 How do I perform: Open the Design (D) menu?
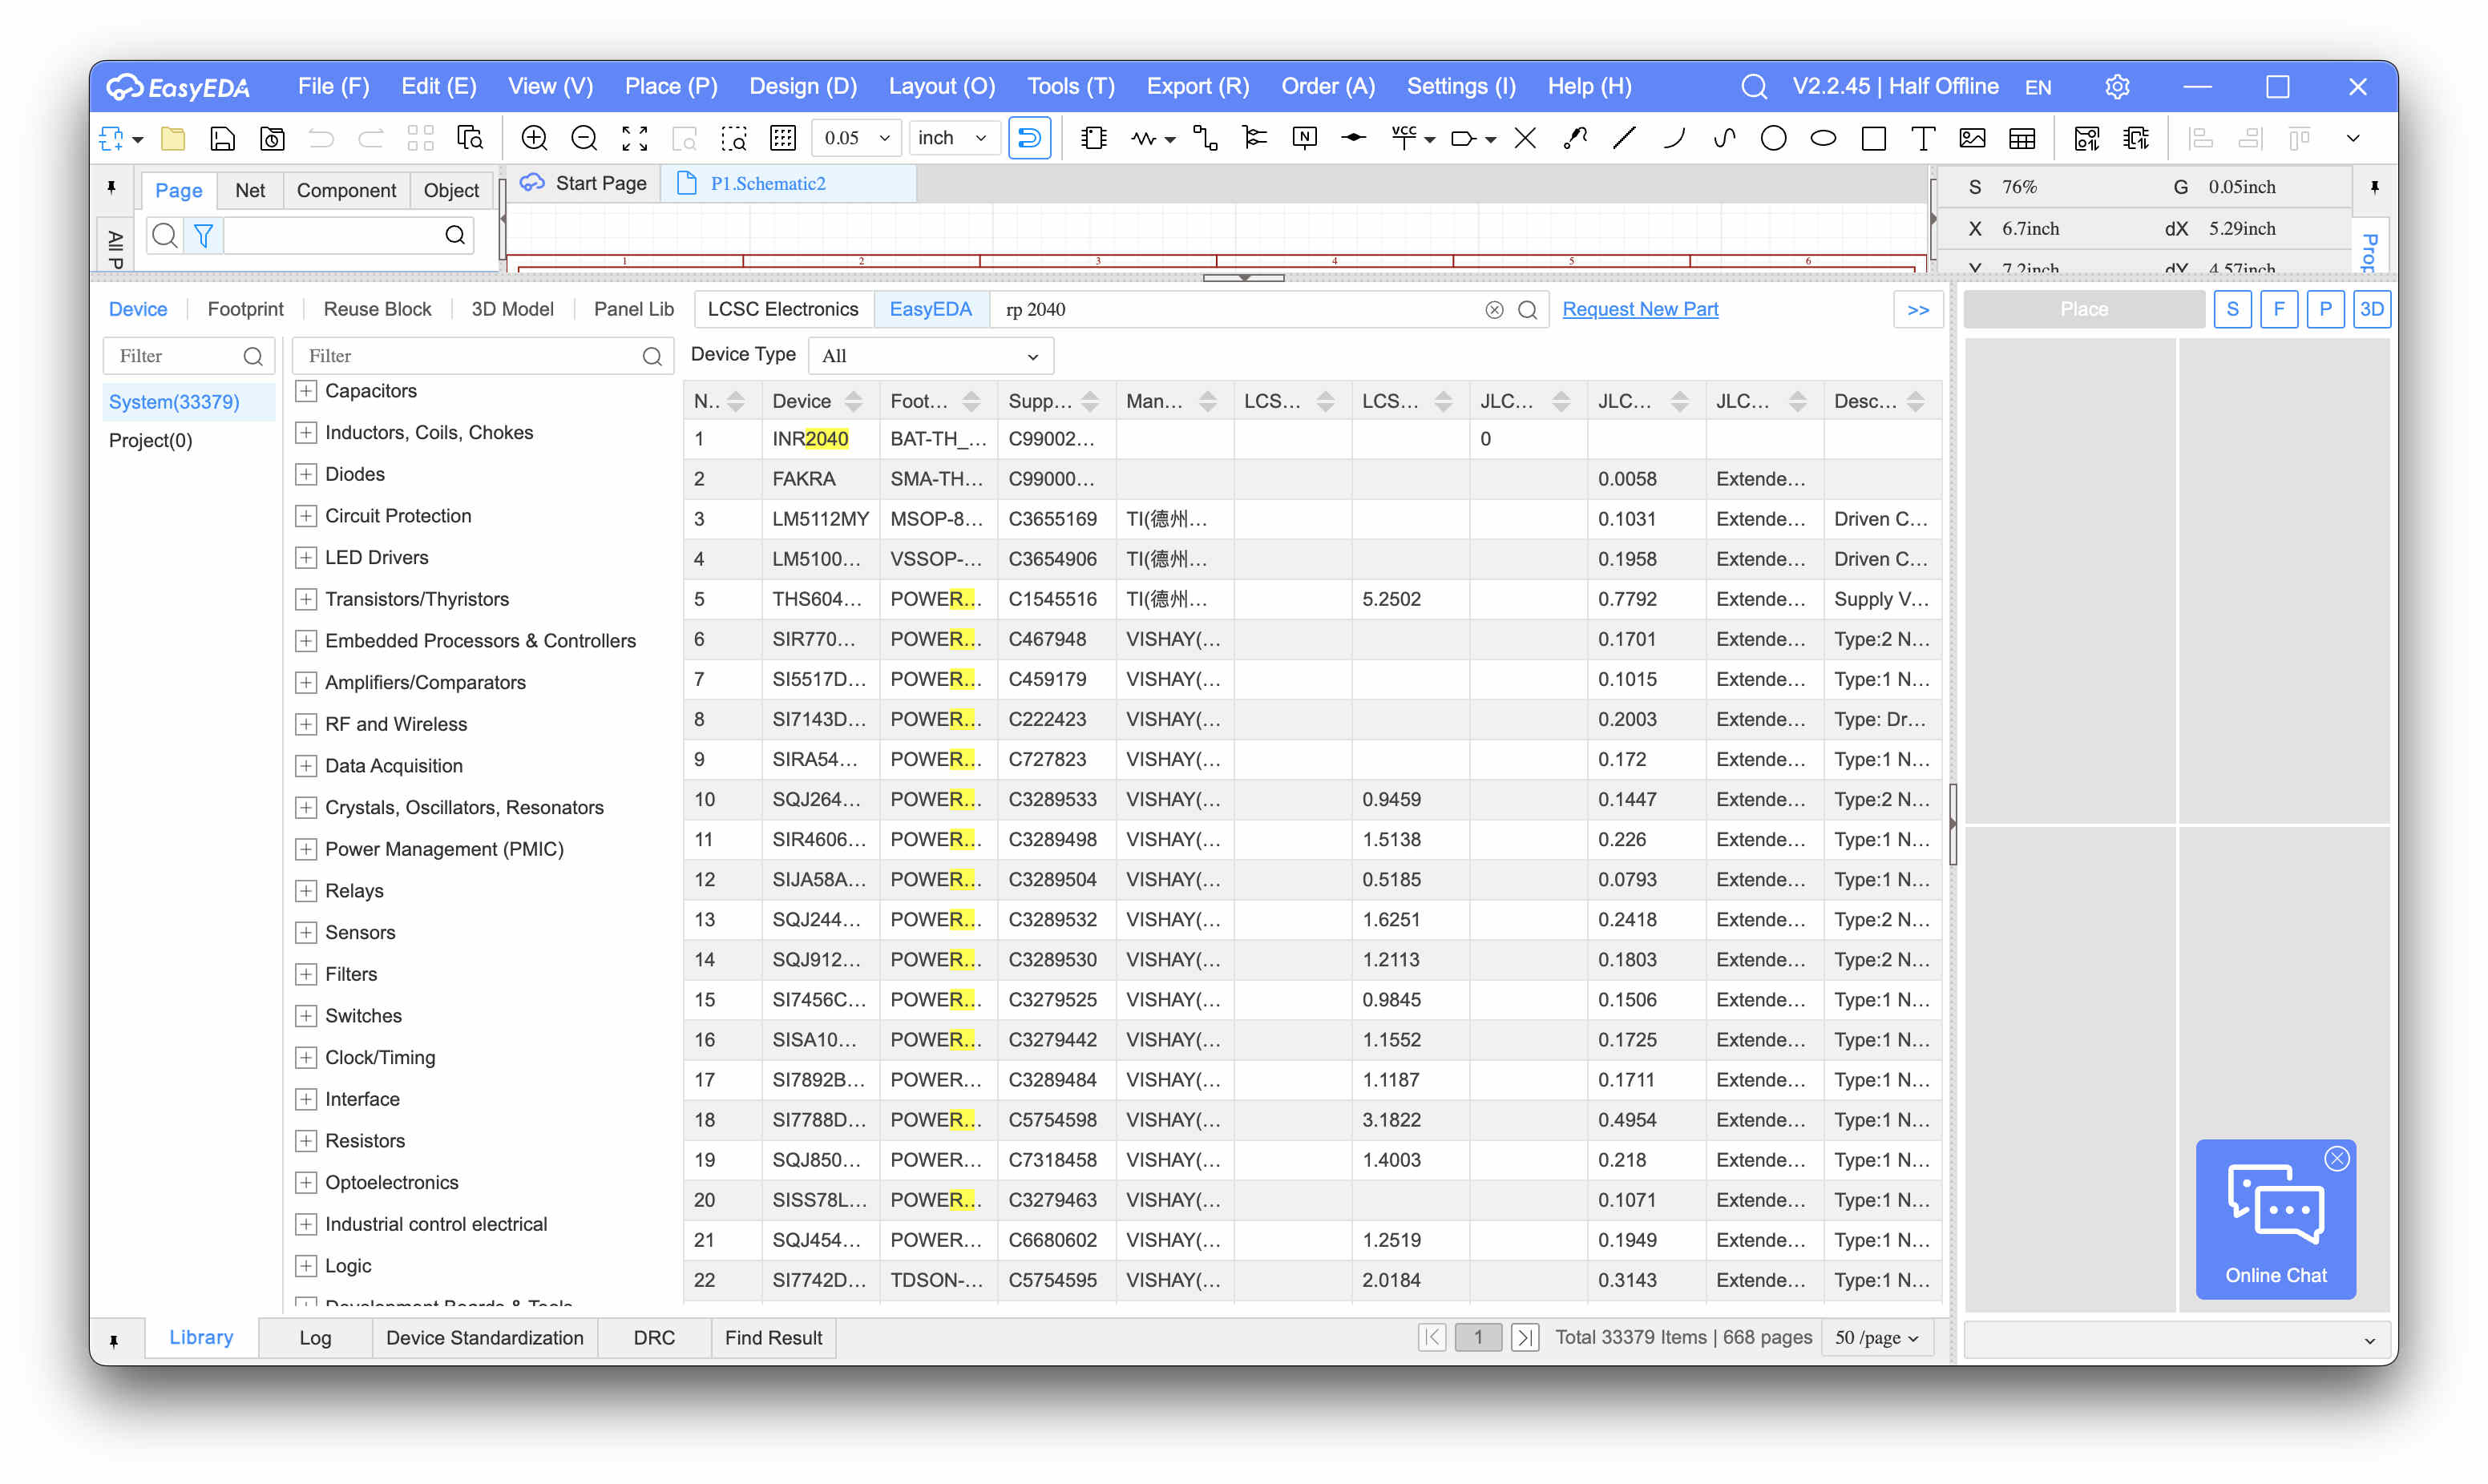(803, 86)
